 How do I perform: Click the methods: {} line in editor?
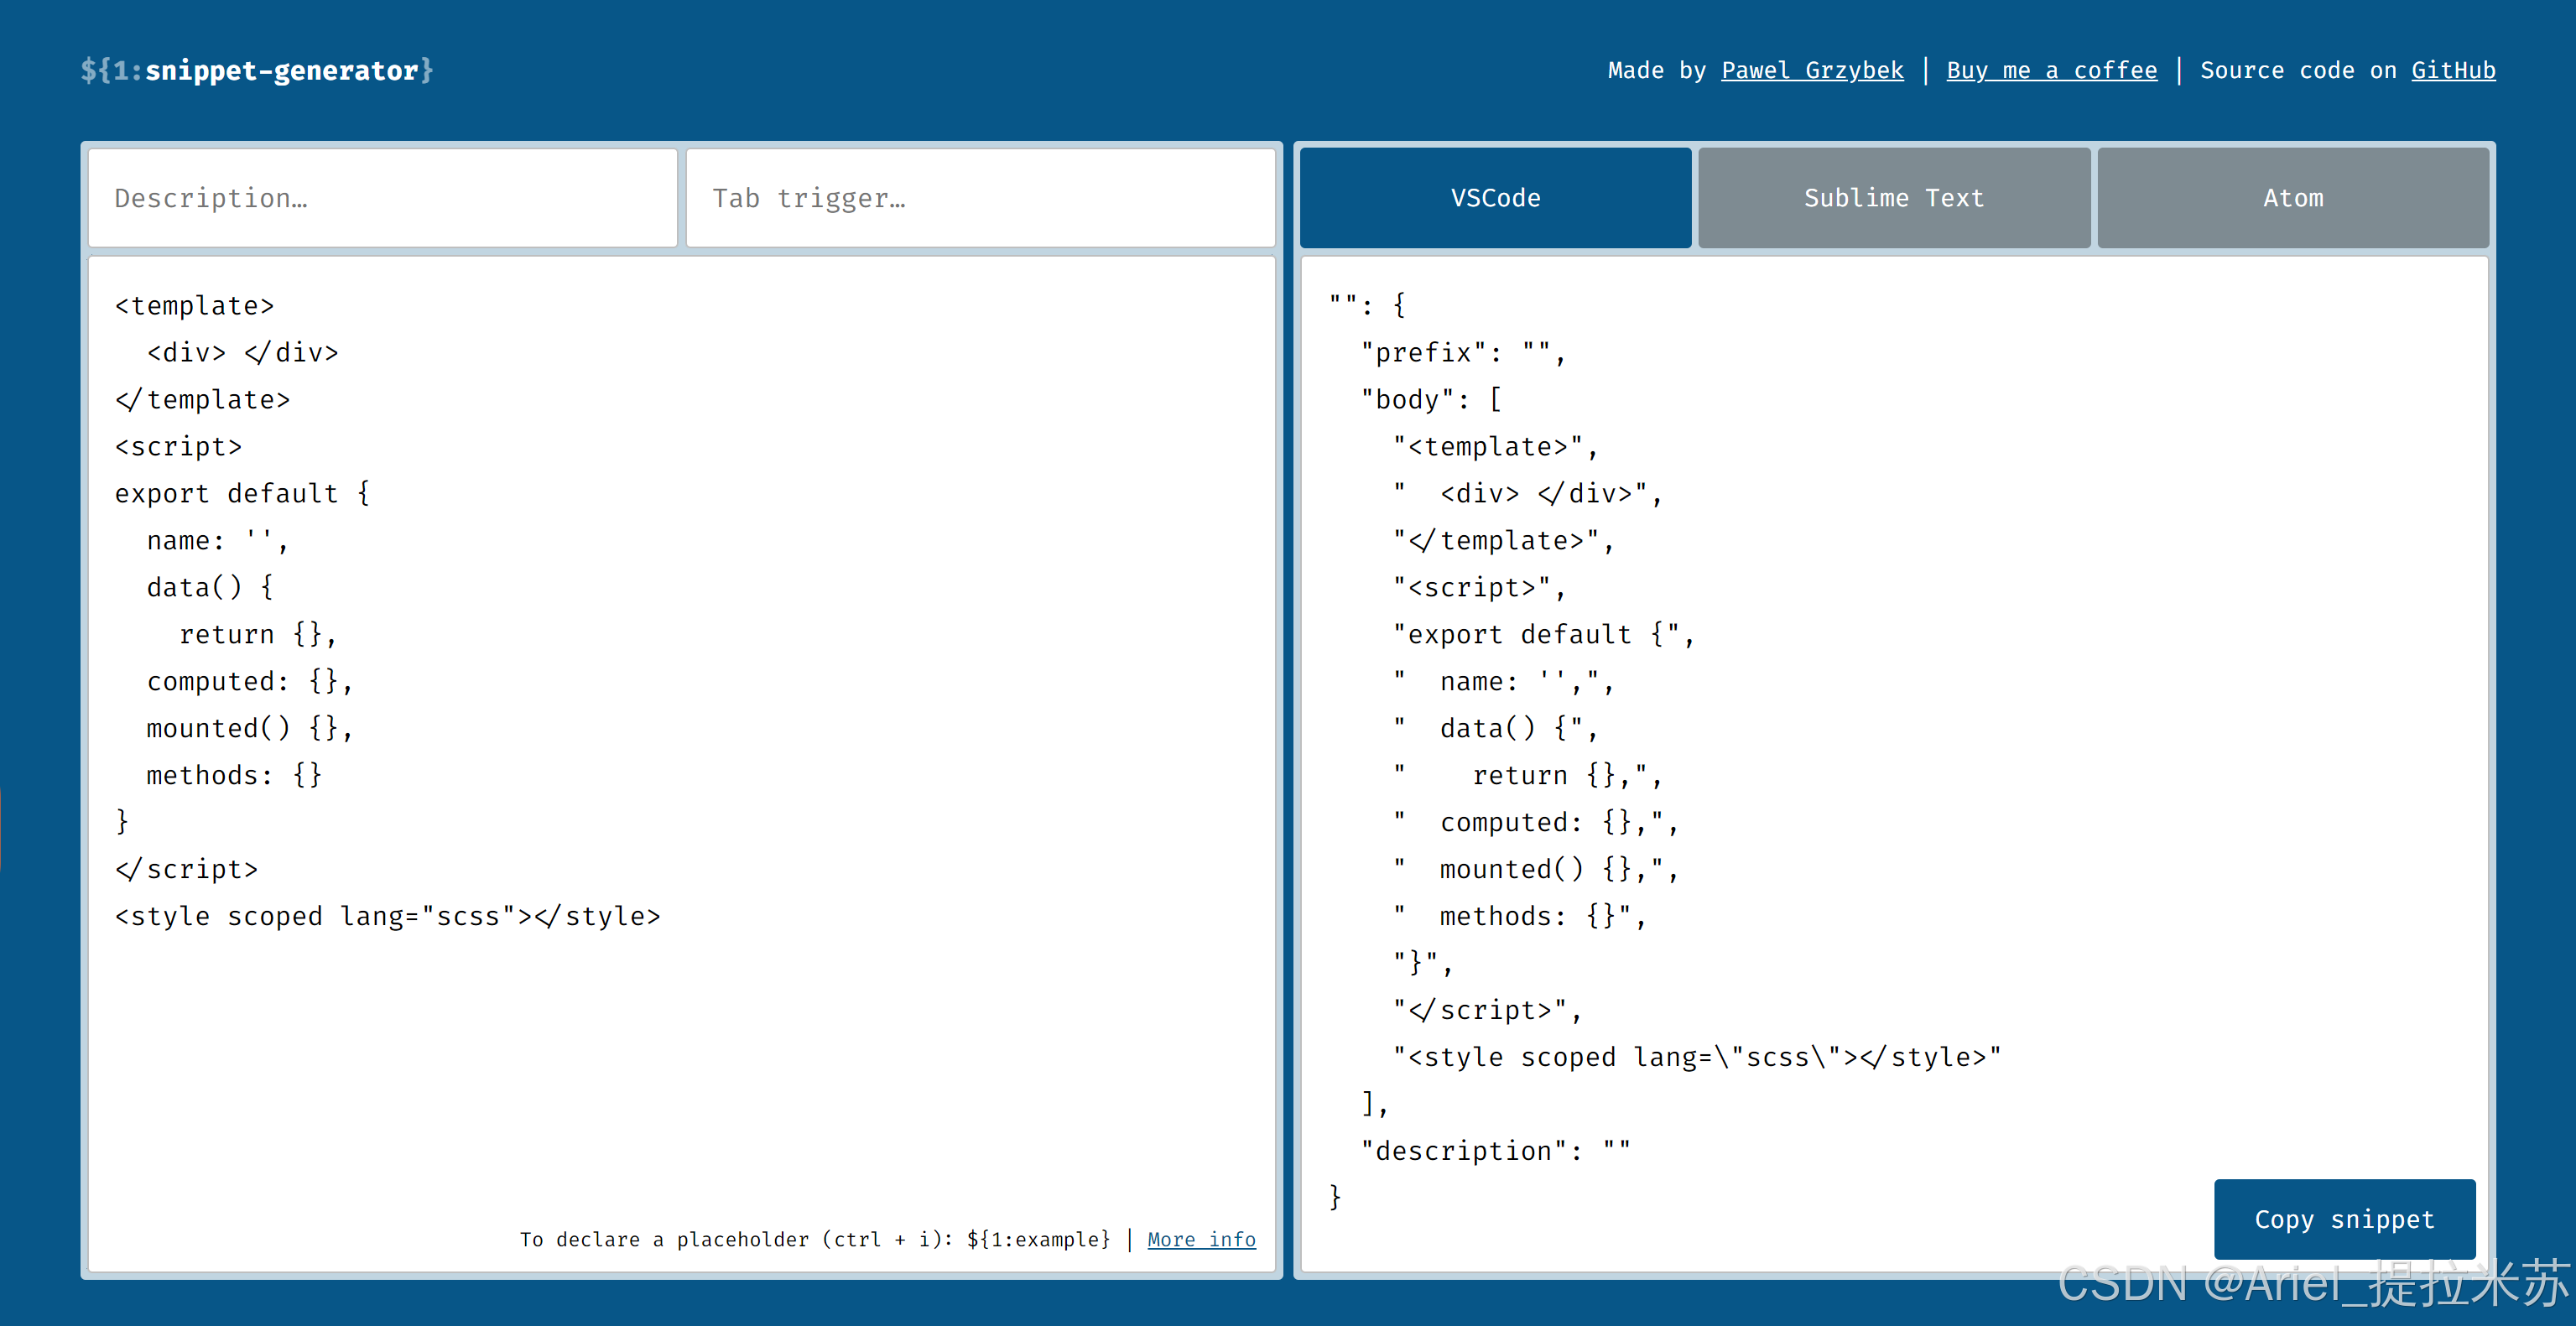tap(234, 775)
